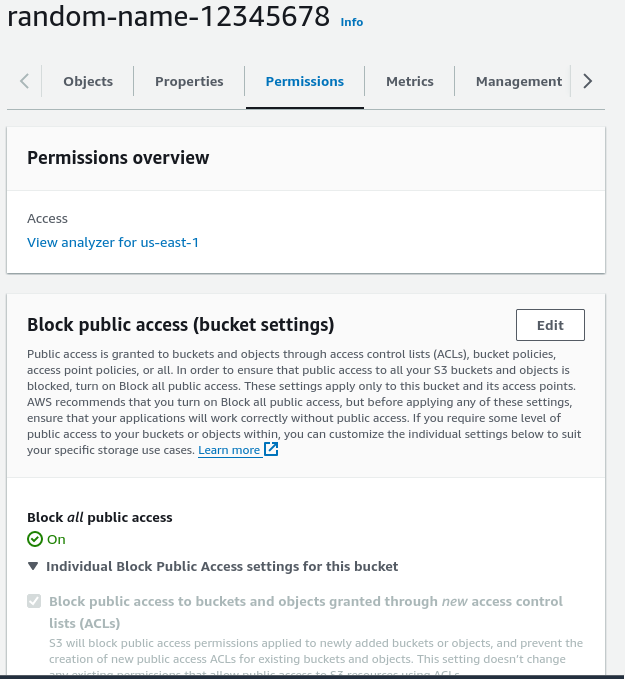Click the green check icon next to On
Image resolution: width=625 pixels, height=679 pixels.
click(35, 539)
